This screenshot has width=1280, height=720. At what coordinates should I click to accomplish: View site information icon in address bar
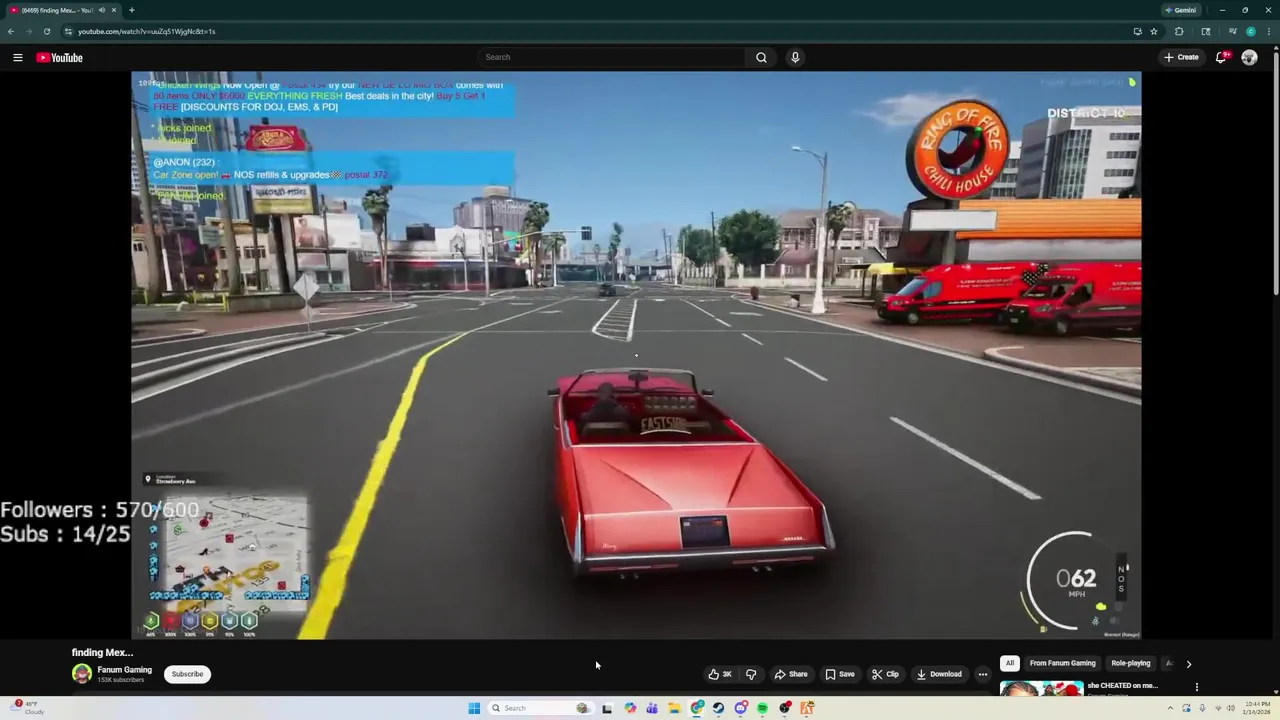point(68,31)
